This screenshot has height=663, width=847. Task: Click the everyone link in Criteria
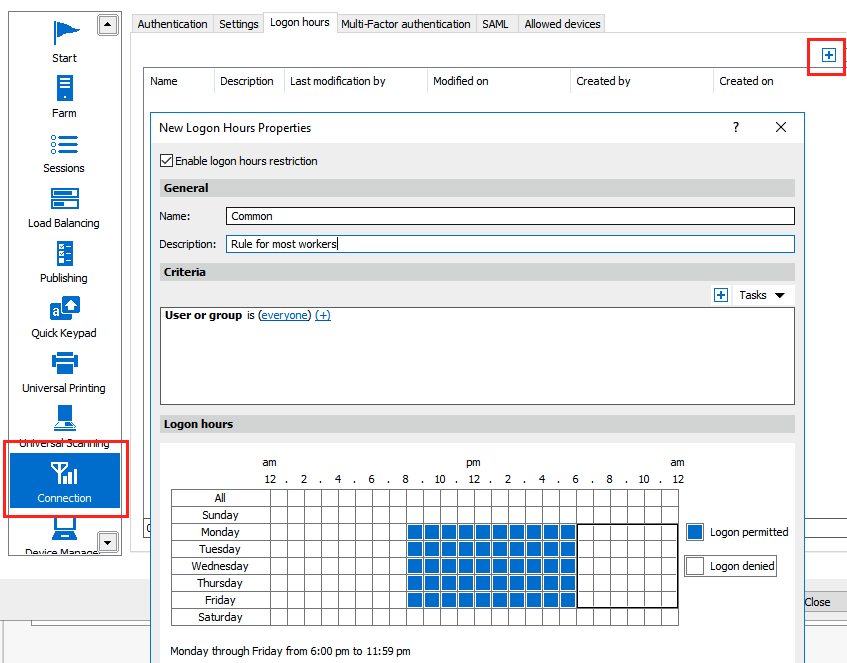[x=285, y=315]
